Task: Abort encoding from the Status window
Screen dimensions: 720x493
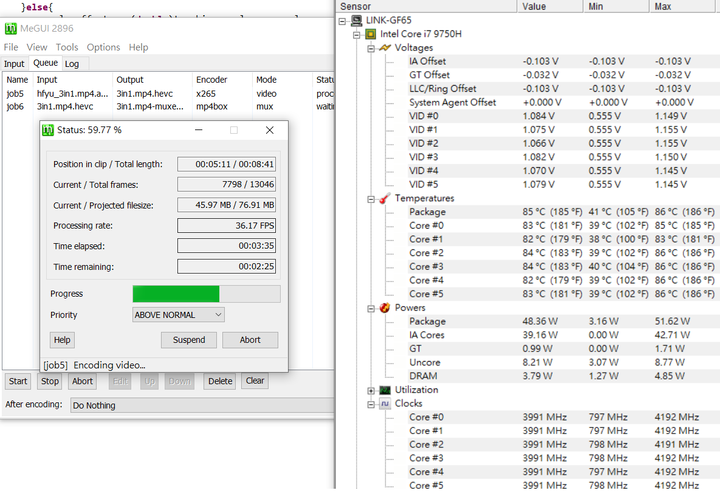Action: pyautogui.click(x=250, y=340)
